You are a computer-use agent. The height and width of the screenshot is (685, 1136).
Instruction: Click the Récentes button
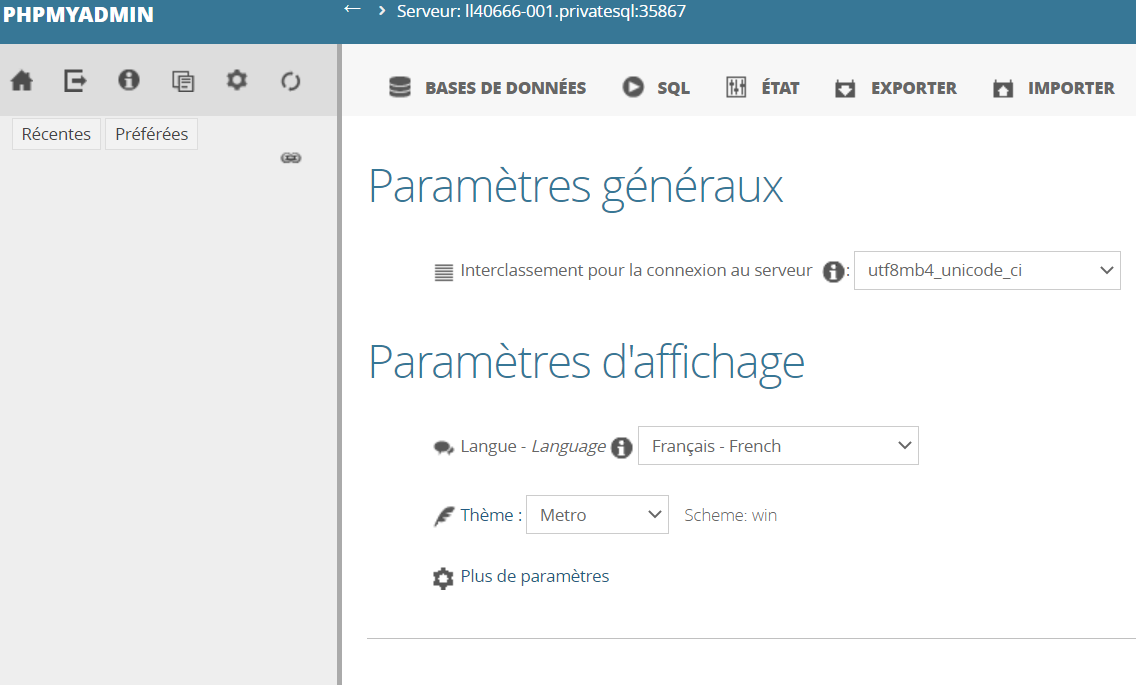point(56,134)
